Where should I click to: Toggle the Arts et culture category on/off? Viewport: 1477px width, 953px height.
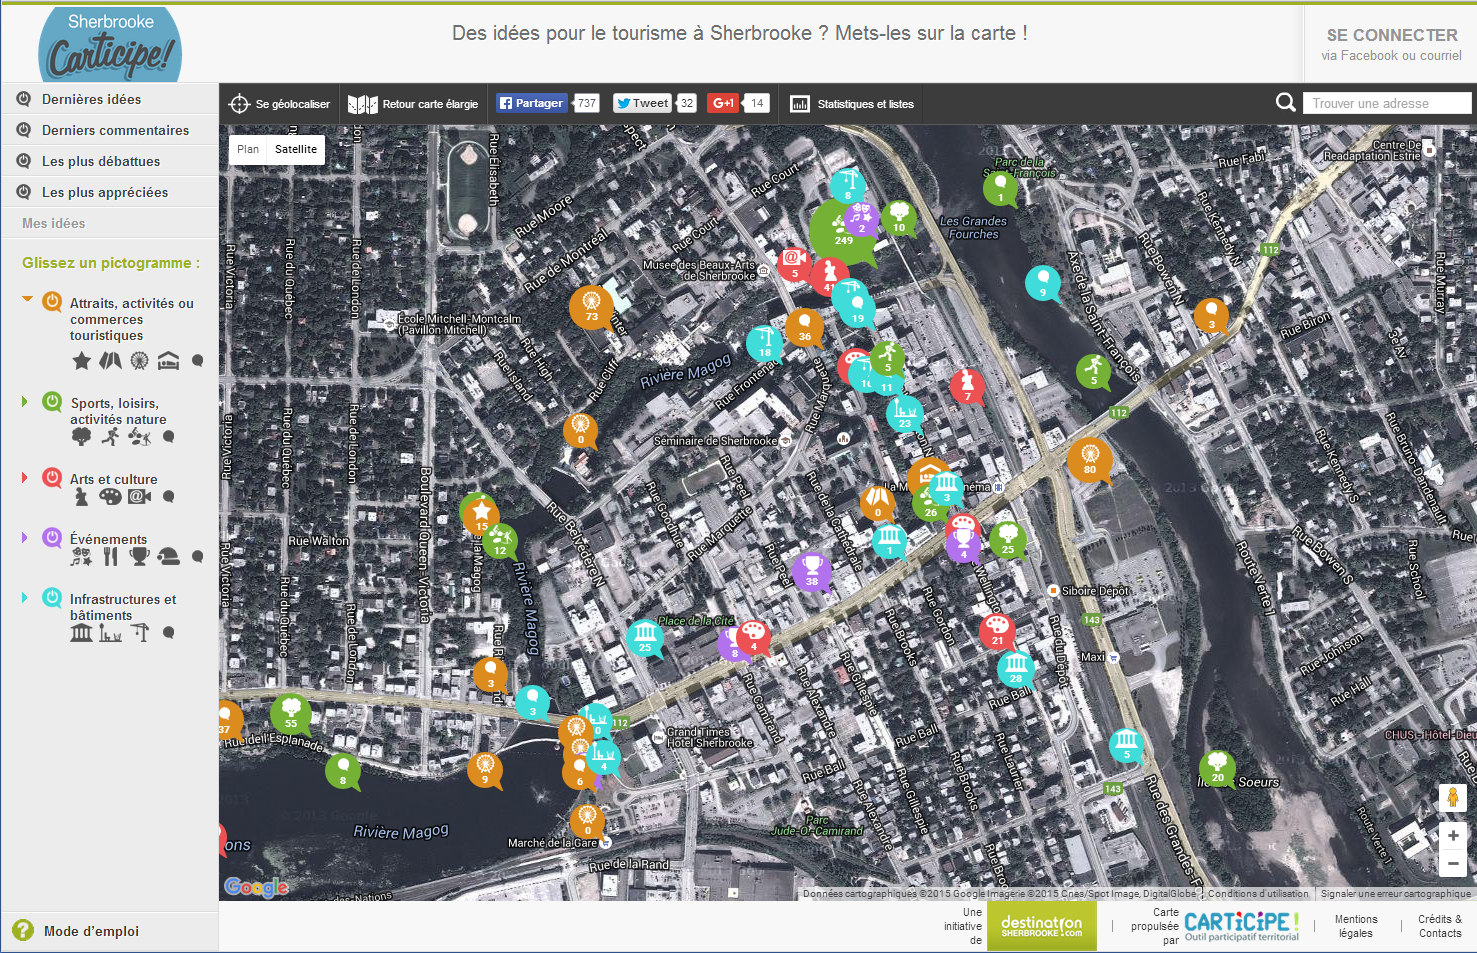[52, 478]
